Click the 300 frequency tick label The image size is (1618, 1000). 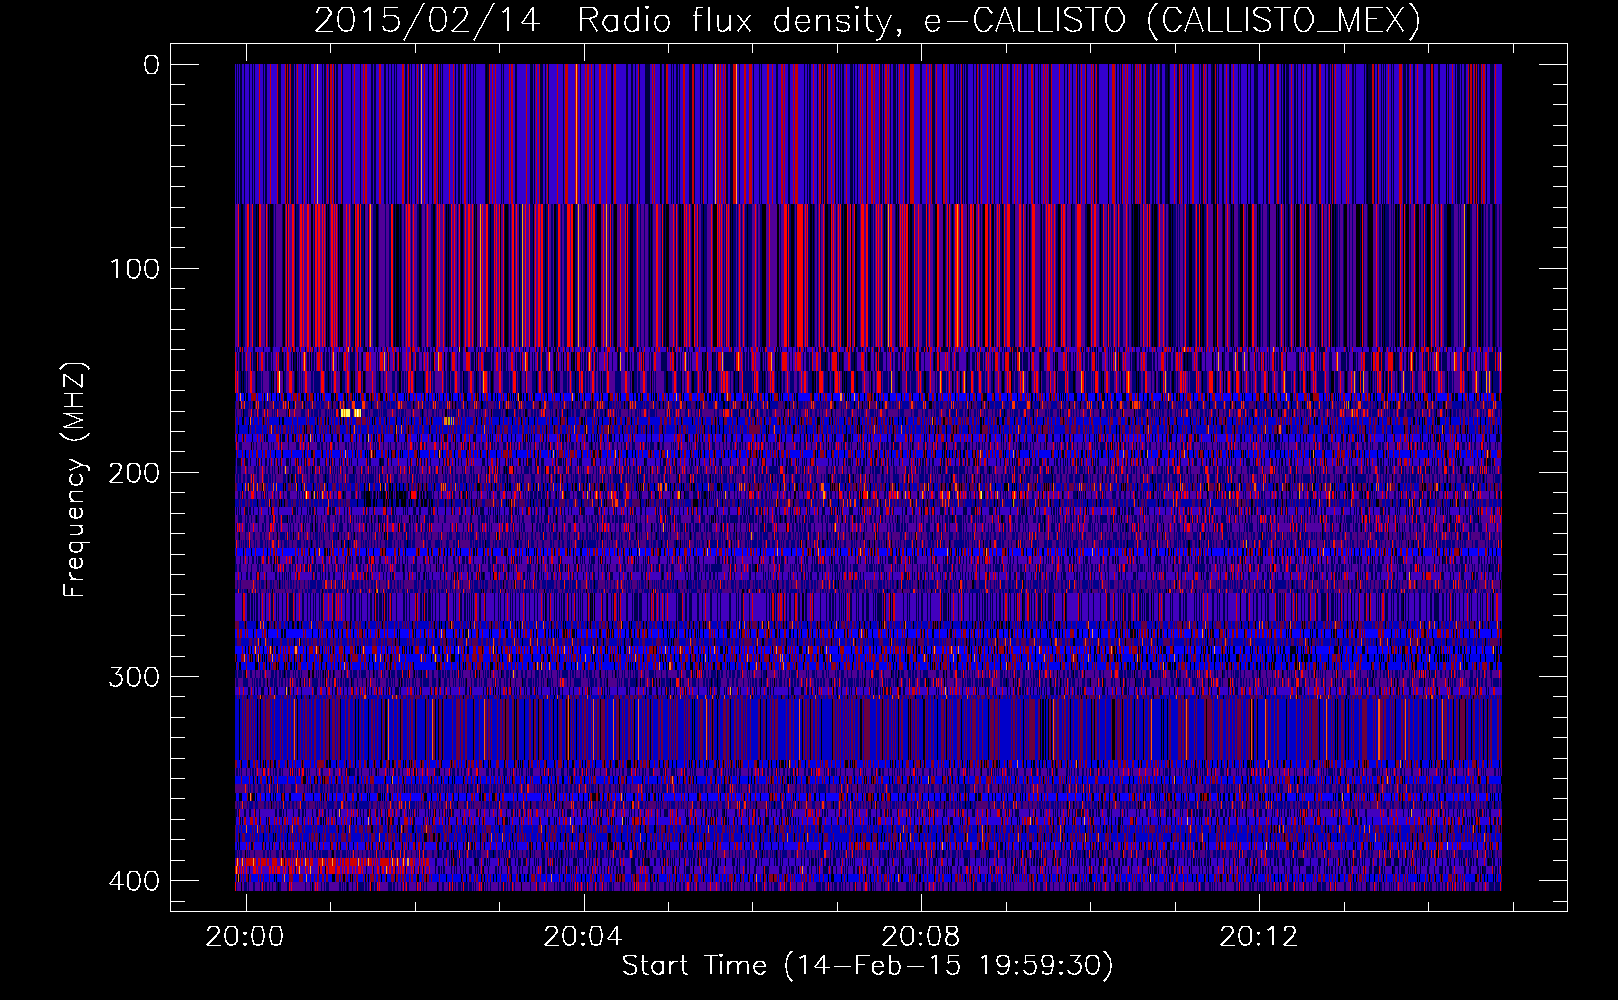click(x=133, y=677)
